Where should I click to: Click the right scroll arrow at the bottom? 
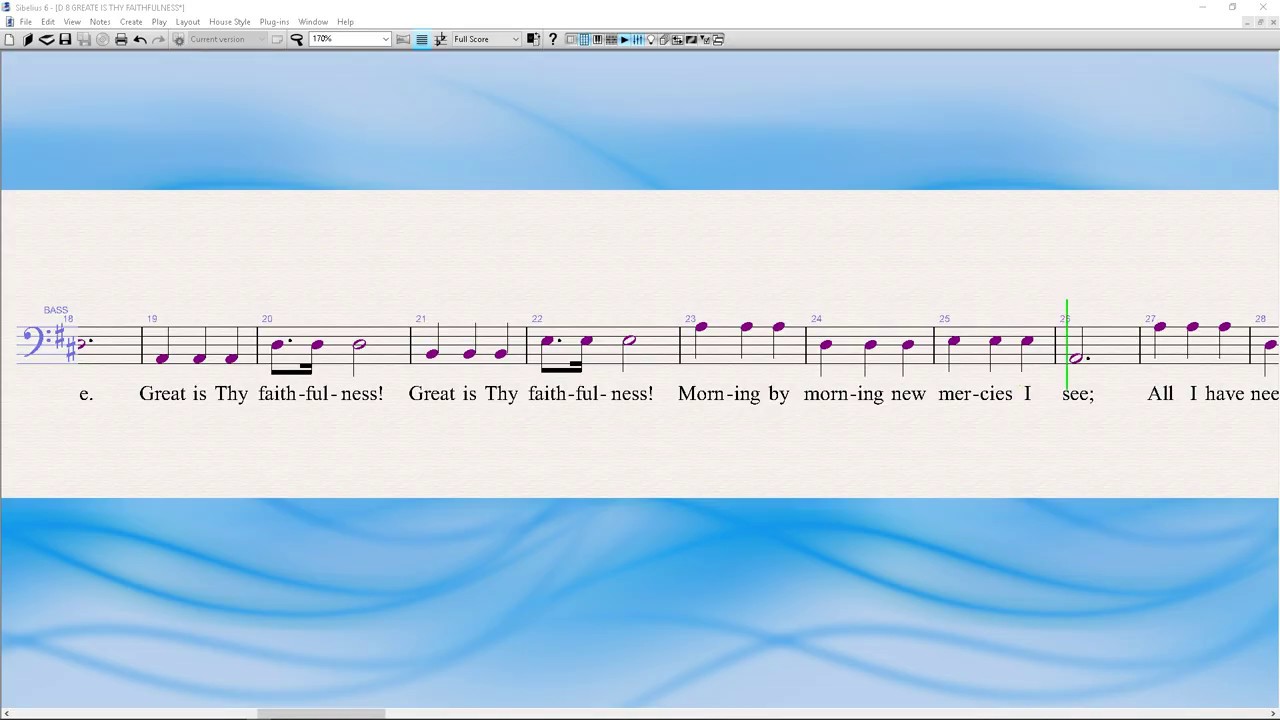(1274, 714)
